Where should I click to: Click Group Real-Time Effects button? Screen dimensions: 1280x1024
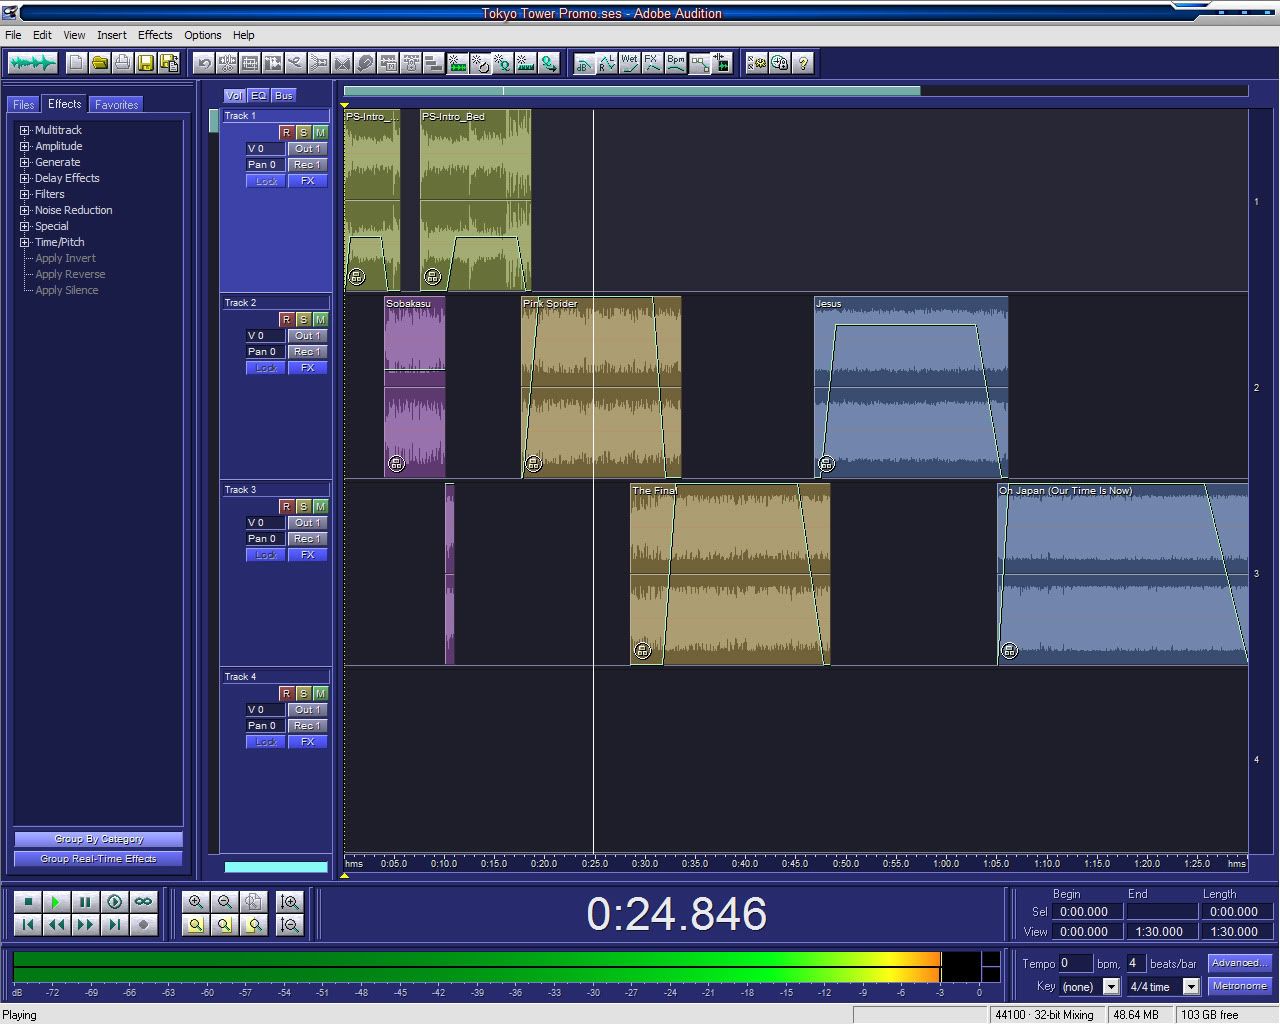pos(98,858)
